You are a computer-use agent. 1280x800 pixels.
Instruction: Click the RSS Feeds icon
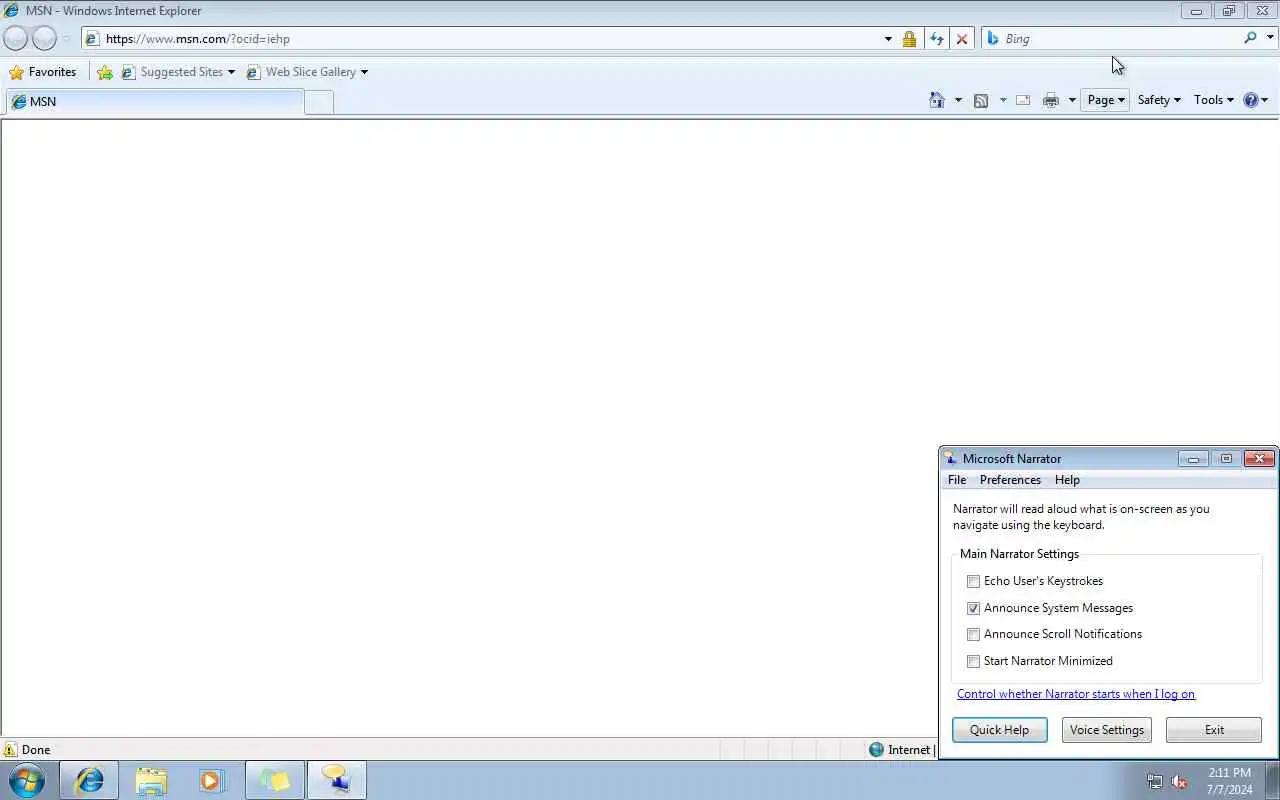tap(981, 100)
